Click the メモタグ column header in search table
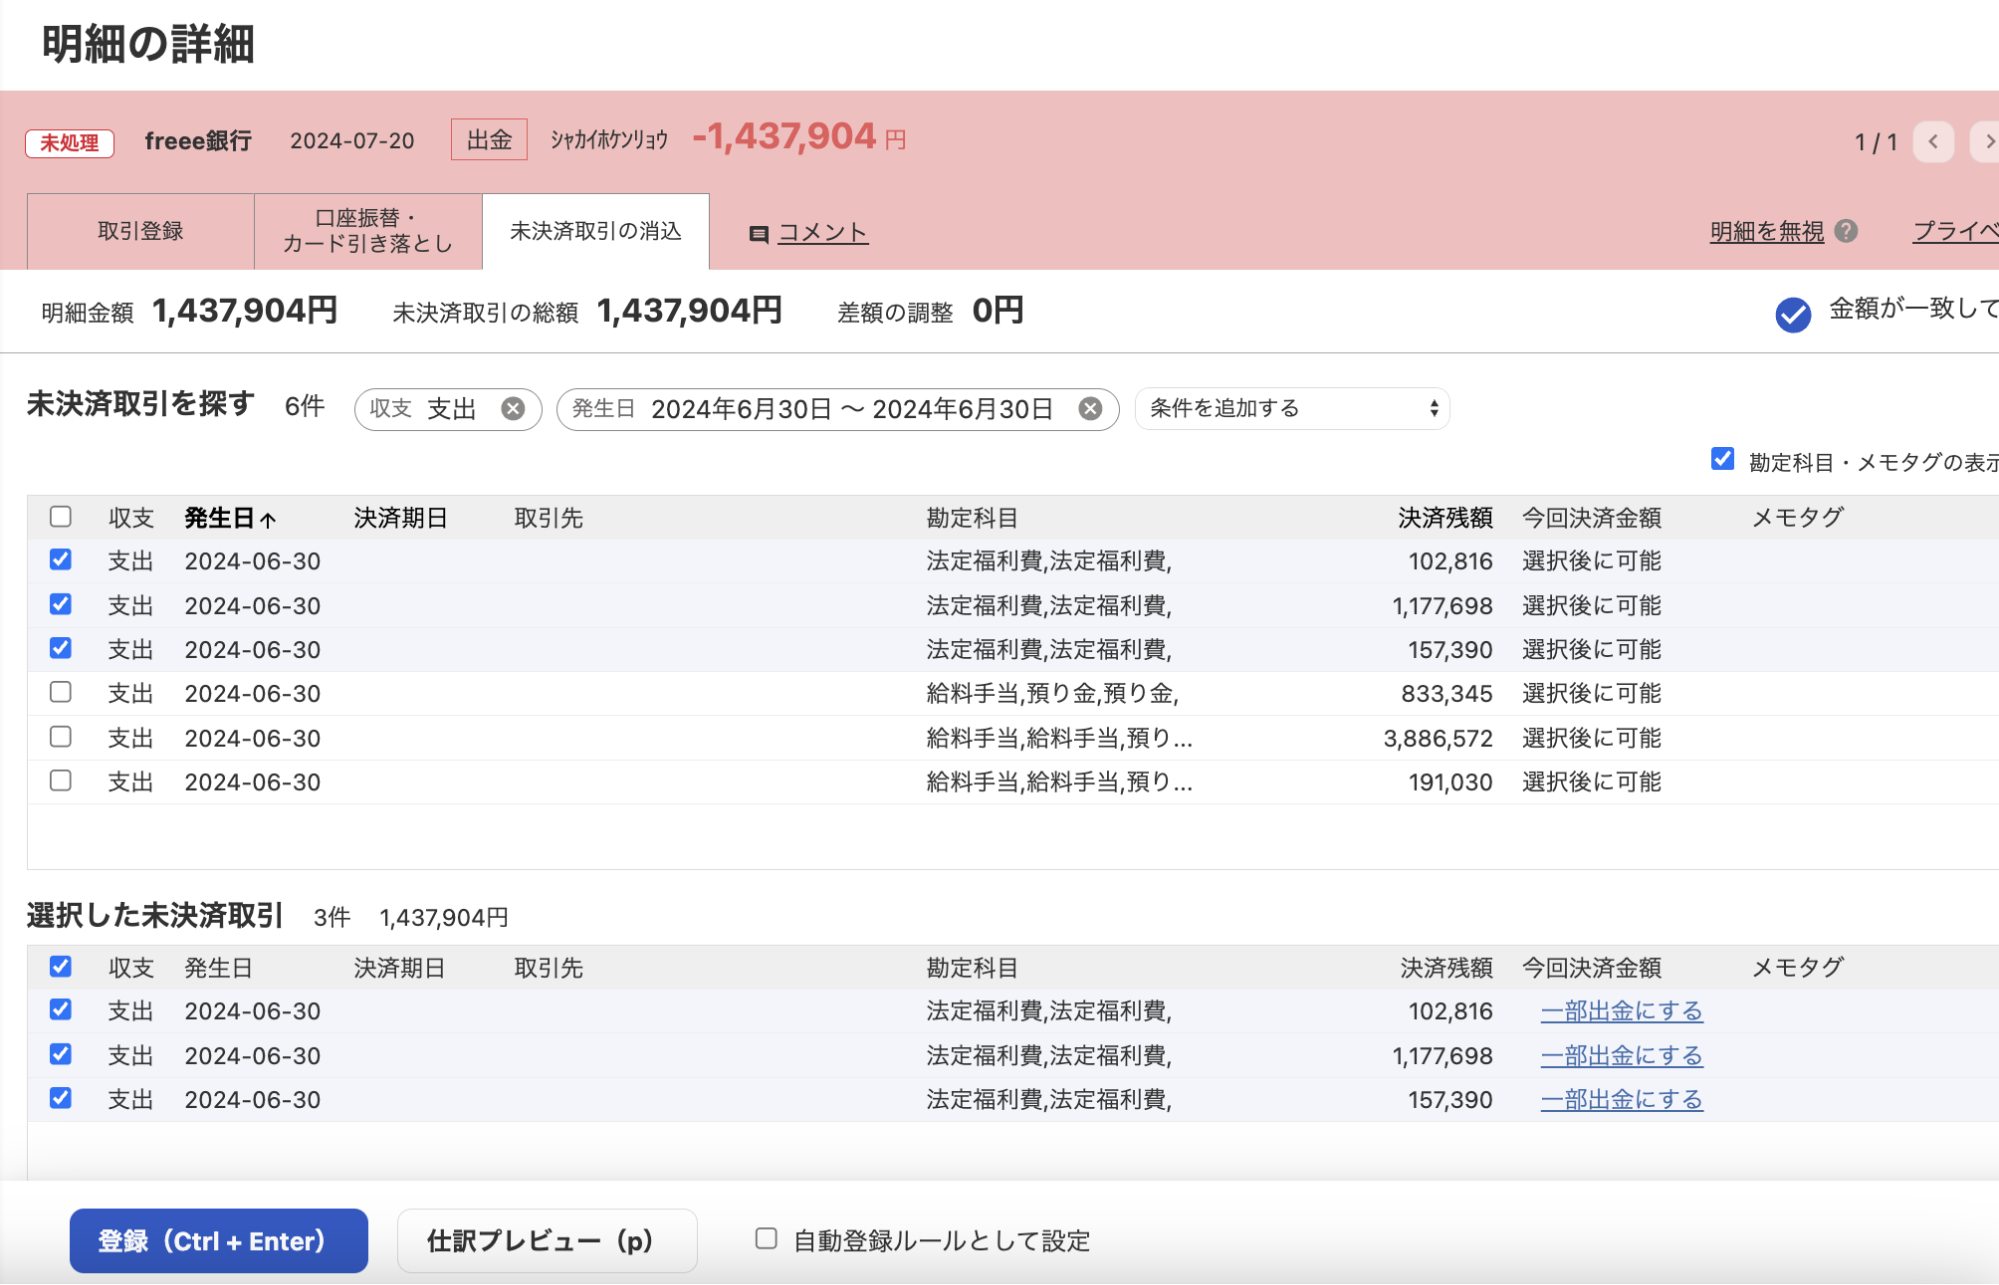 pos(1798,518)
